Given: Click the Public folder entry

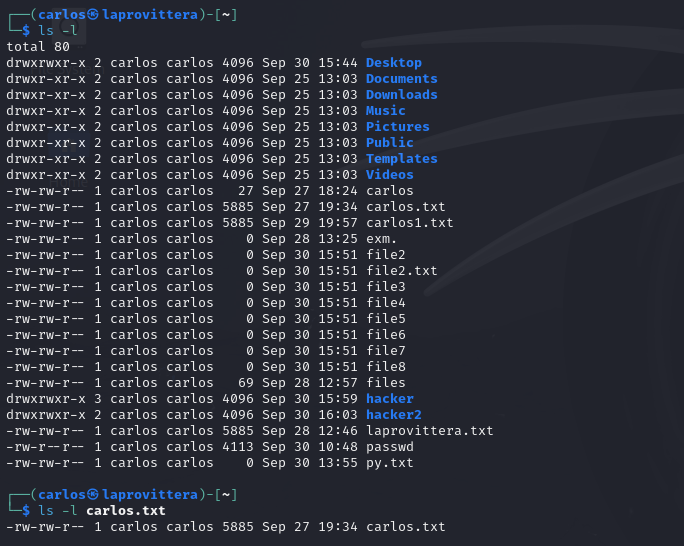Looking at the screenshot, I should click(390, 143).
